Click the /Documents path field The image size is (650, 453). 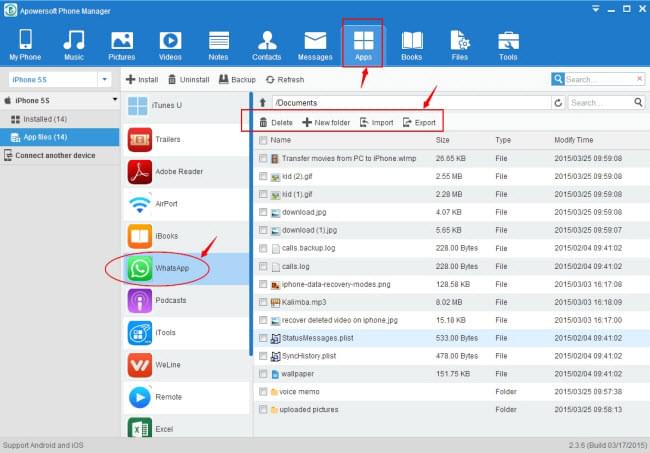(411, 103)
